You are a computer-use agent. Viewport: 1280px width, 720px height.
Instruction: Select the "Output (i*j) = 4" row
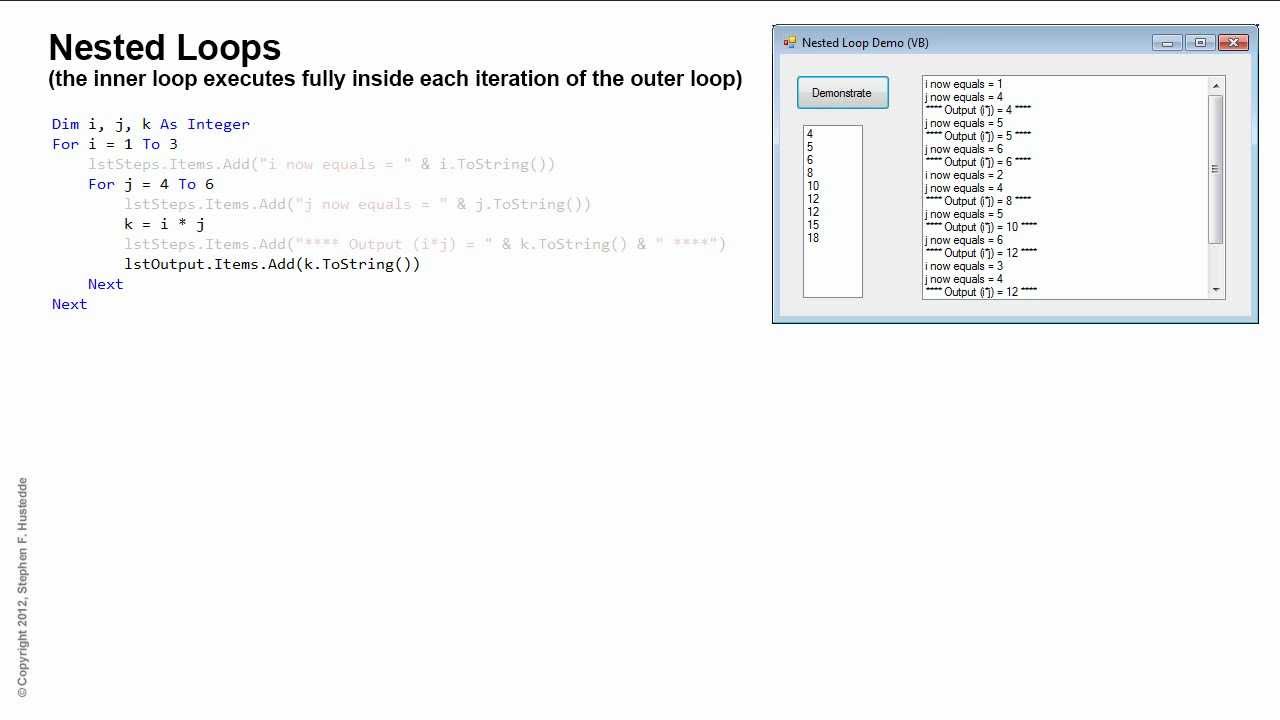click(x=1066, y=110)
